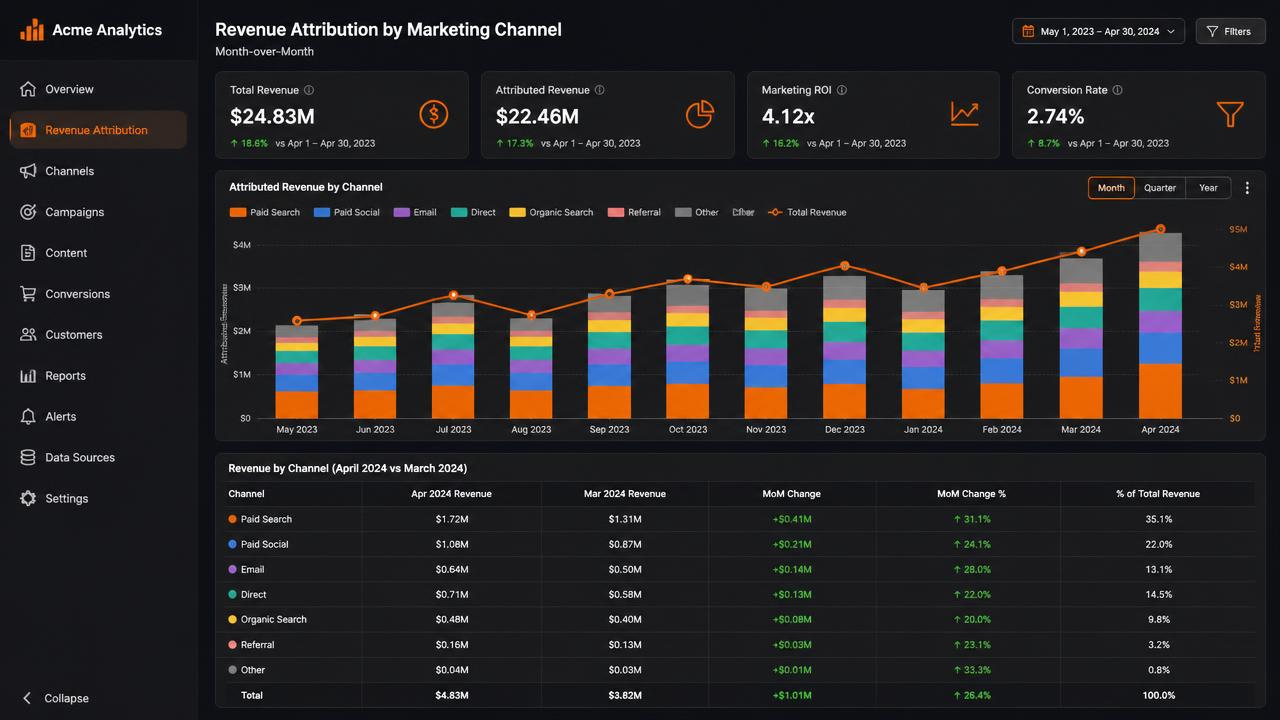Open chart options three-dot menu
Image resolution: width=1280 pixels, height=720 pixels.
(1247, 188)
